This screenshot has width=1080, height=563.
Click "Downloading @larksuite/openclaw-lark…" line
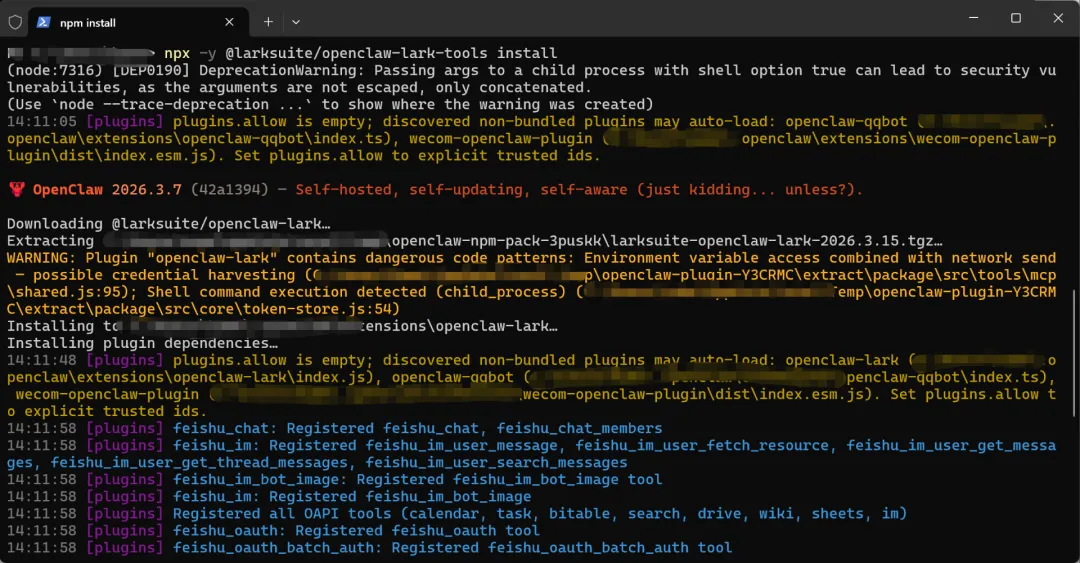[x=169, y=224]
